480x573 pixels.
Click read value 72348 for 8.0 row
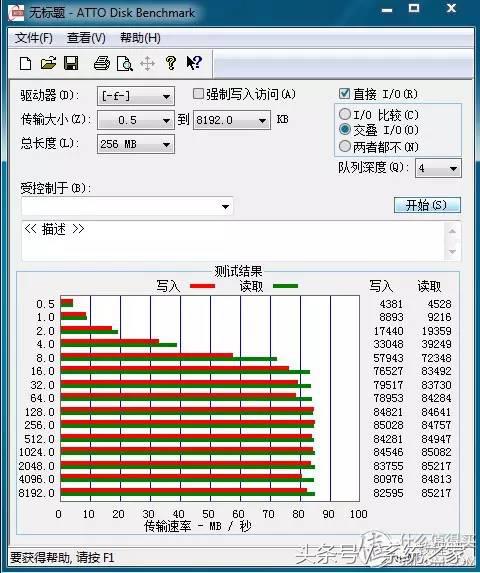436,358
